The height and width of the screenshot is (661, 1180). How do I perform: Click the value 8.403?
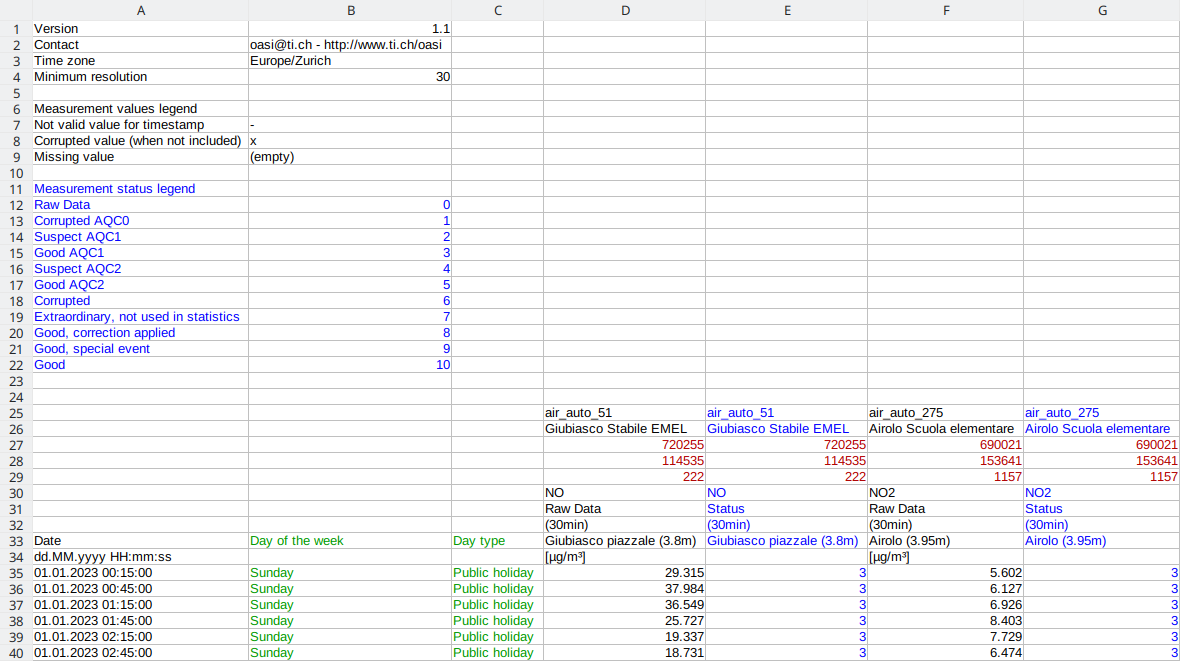coord(945,620)
